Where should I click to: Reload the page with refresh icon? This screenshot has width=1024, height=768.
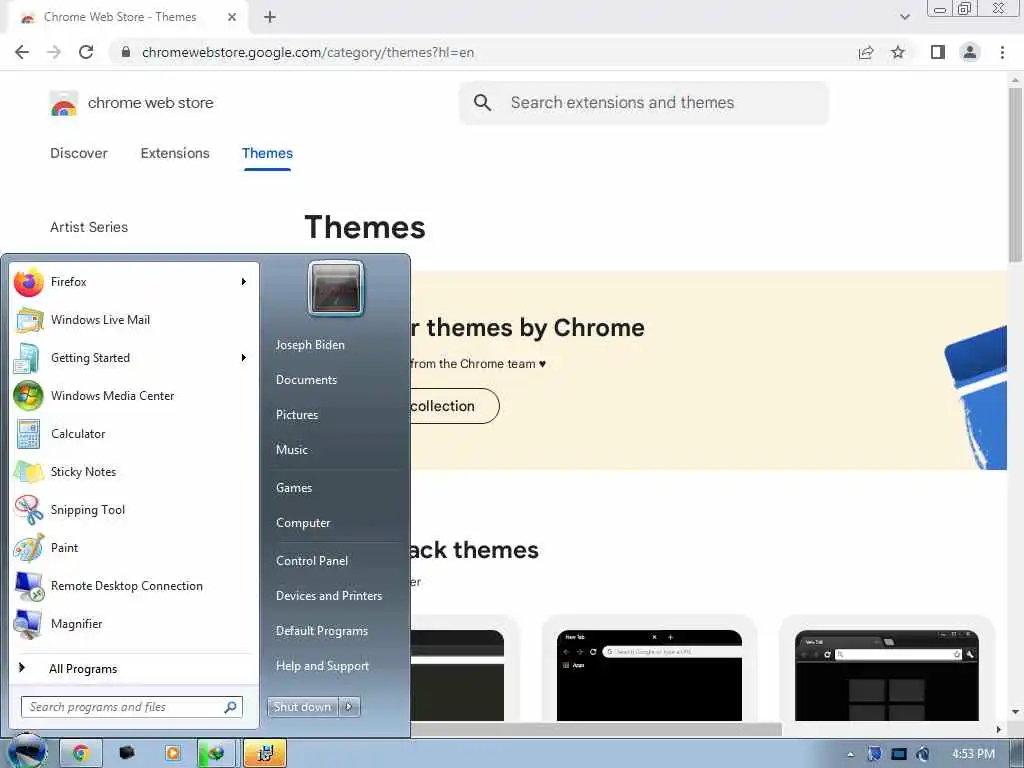(x=86, y=52)
